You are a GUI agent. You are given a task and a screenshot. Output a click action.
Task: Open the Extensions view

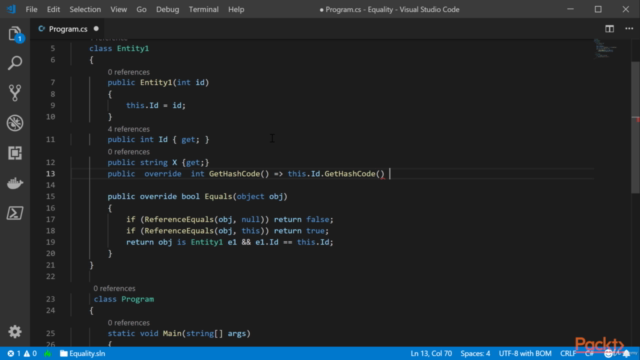click(x=15, y=153)
